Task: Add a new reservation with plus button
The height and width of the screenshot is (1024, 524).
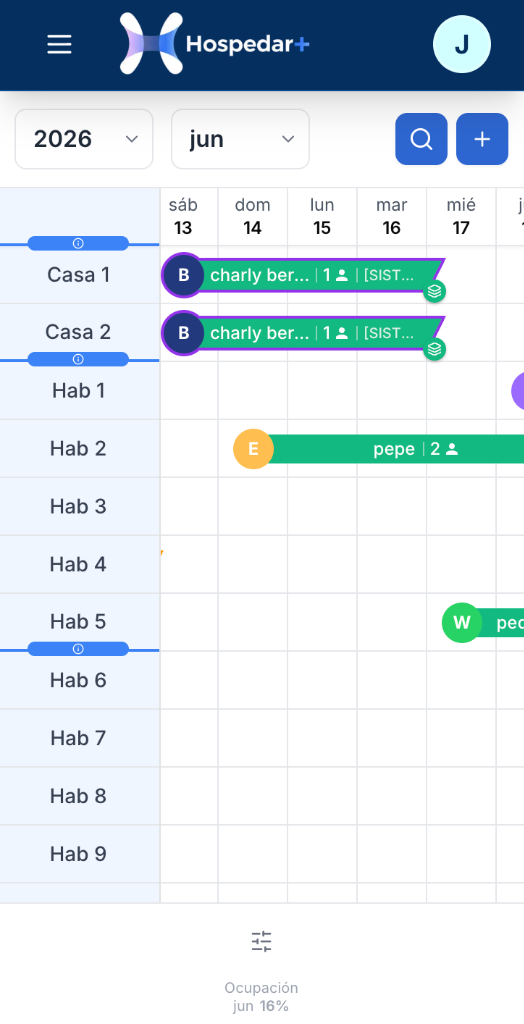Action: click(482, 139)
